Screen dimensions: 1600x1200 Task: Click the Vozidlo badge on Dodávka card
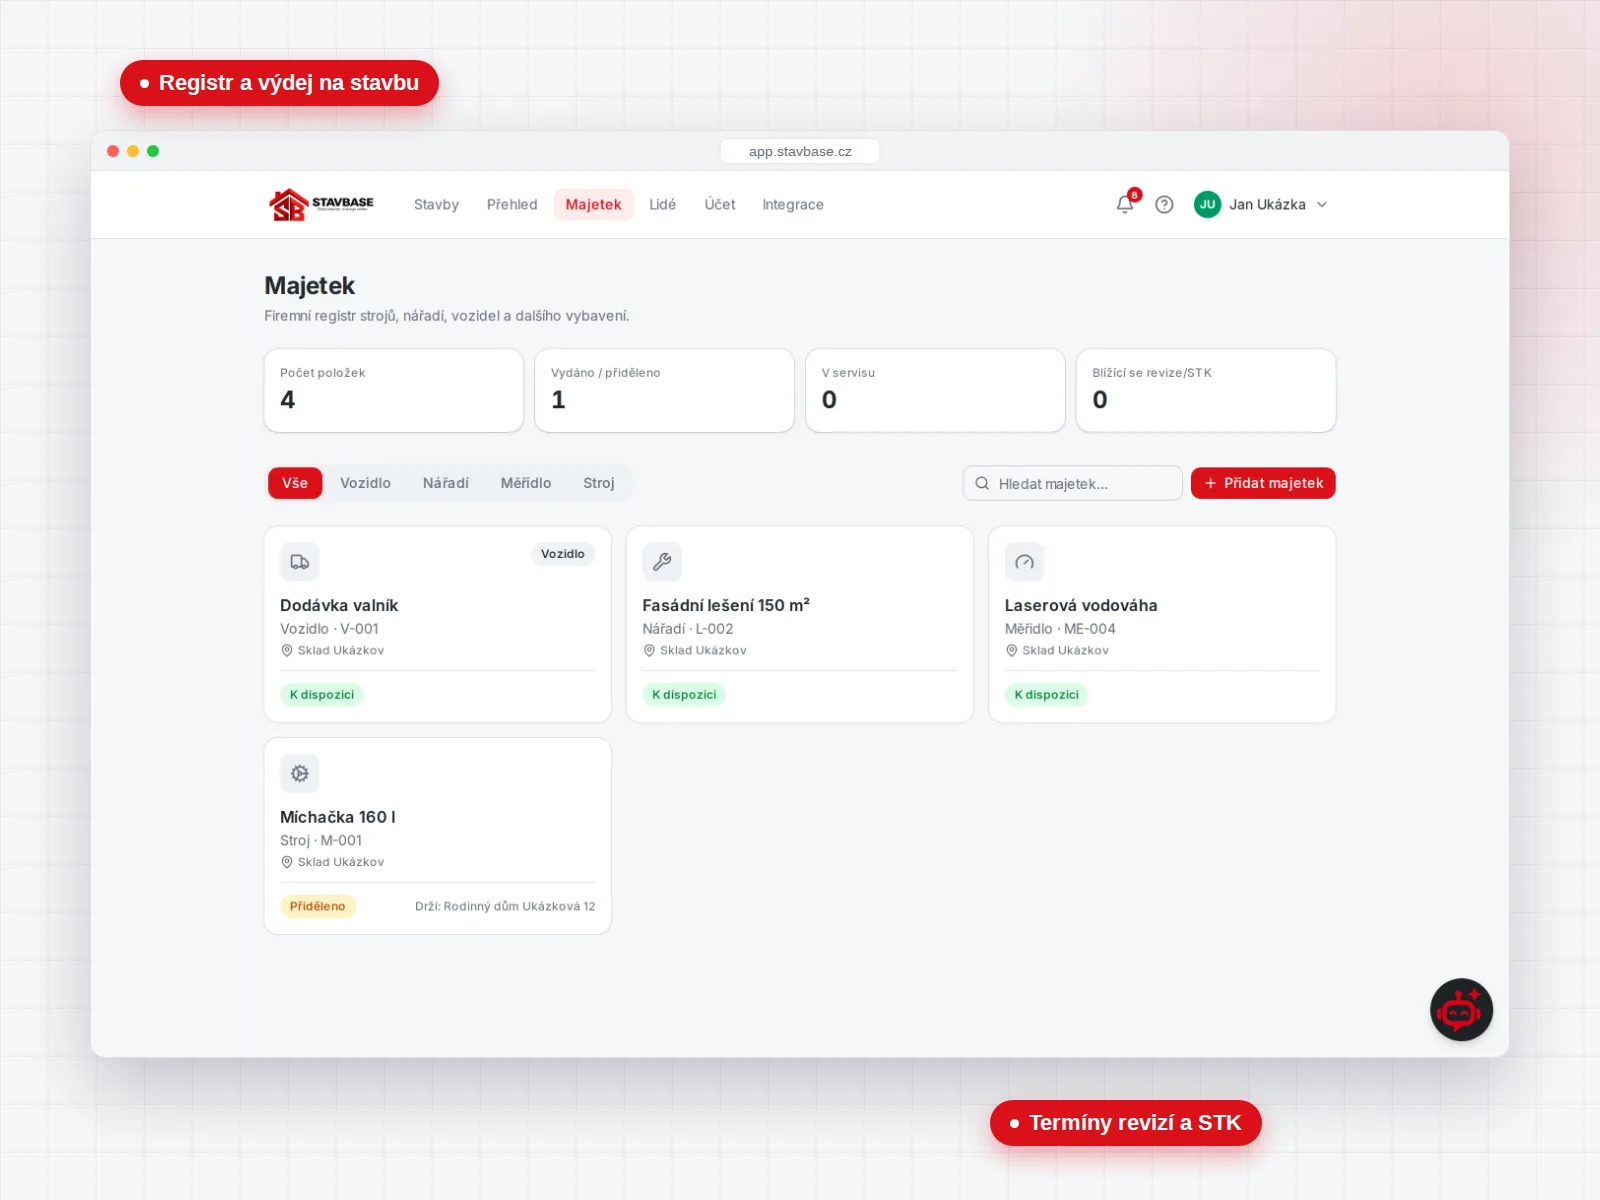coord(563,554)
